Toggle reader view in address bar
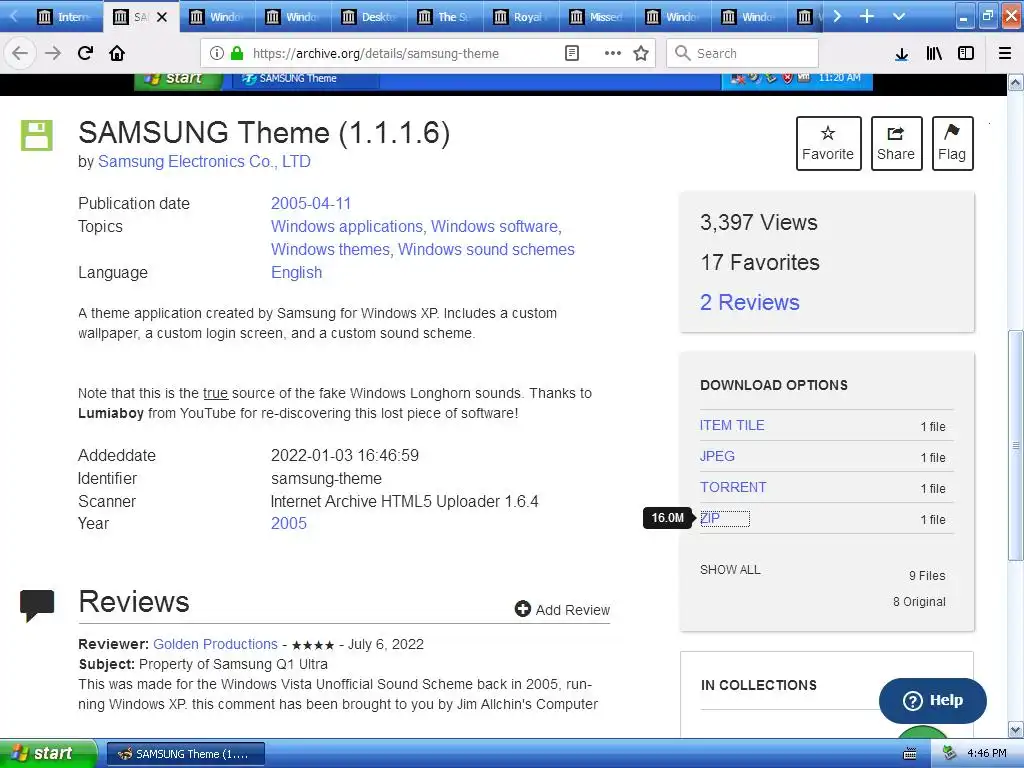This screenshot has height=768, width=1024. point(571,54)
